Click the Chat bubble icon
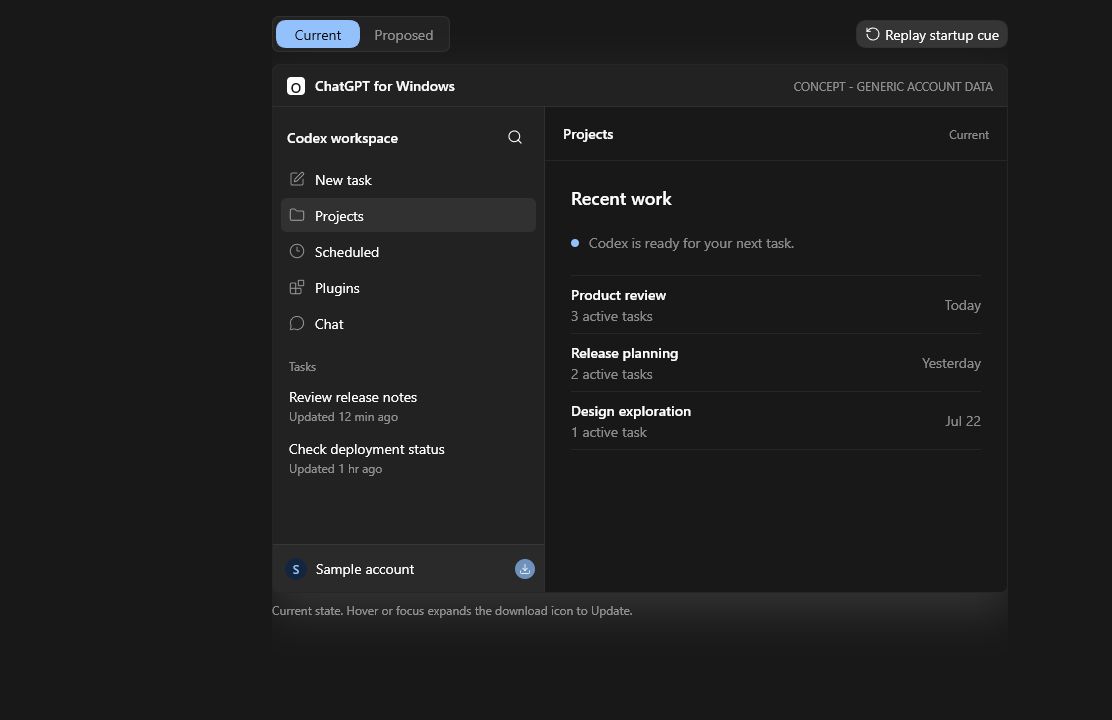The image size is (1112, 720). [297, 323]
